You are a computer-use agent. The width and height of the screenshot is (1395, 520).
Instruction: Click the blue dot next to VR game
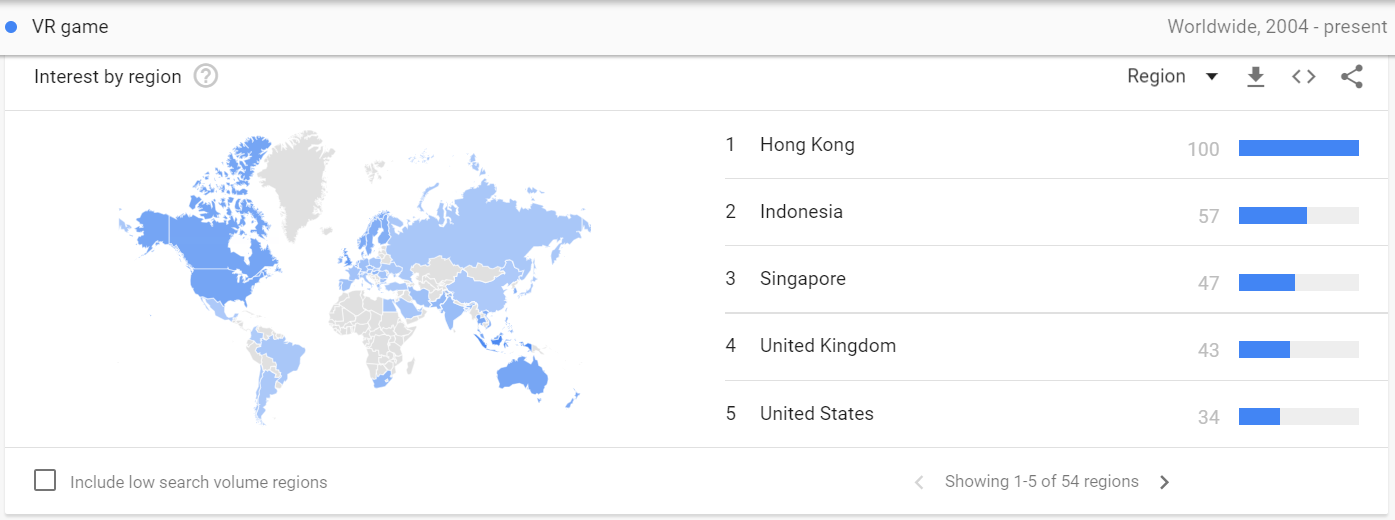[x=12, y=27]
